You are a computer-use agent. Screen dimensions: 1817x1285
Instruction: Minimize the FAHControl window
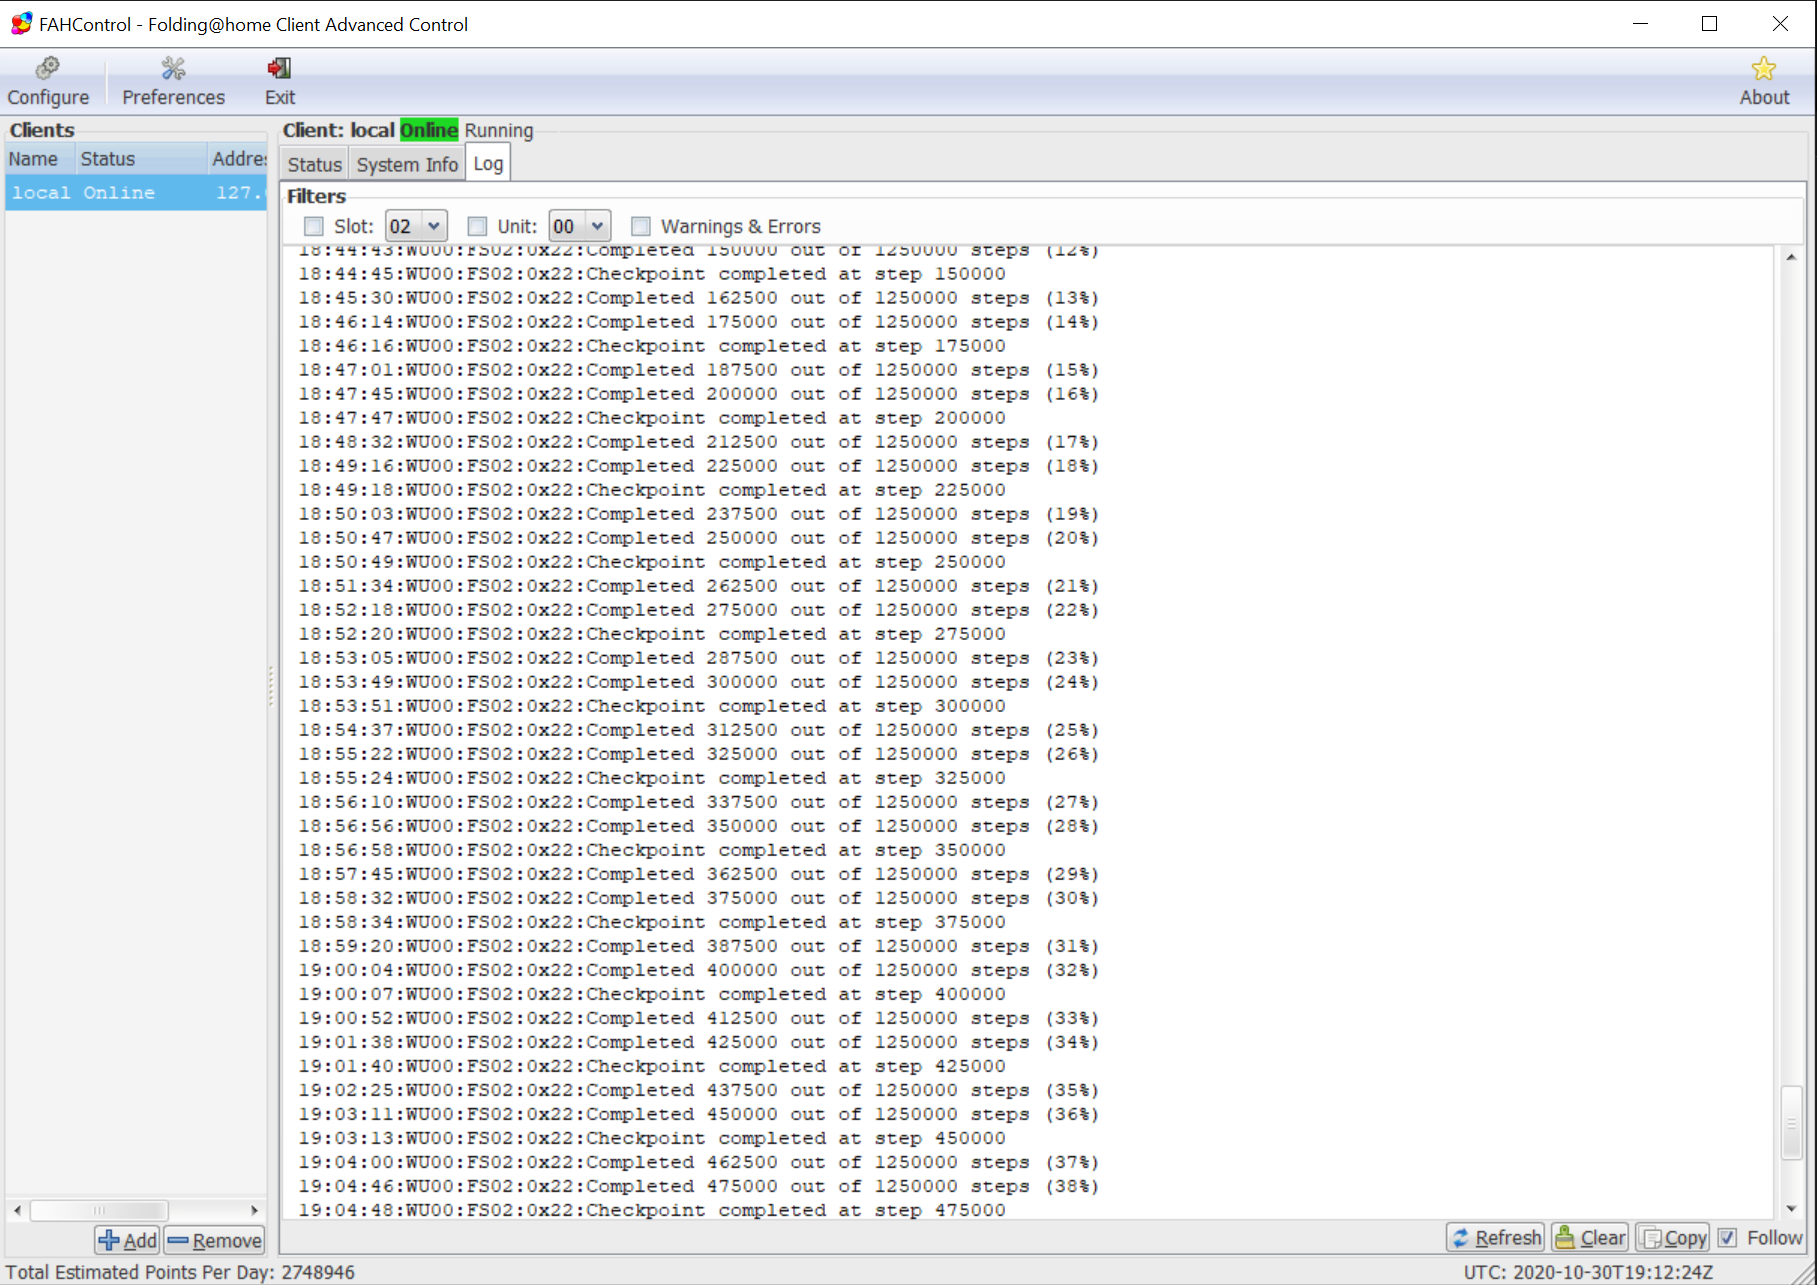click(1640, 24)
